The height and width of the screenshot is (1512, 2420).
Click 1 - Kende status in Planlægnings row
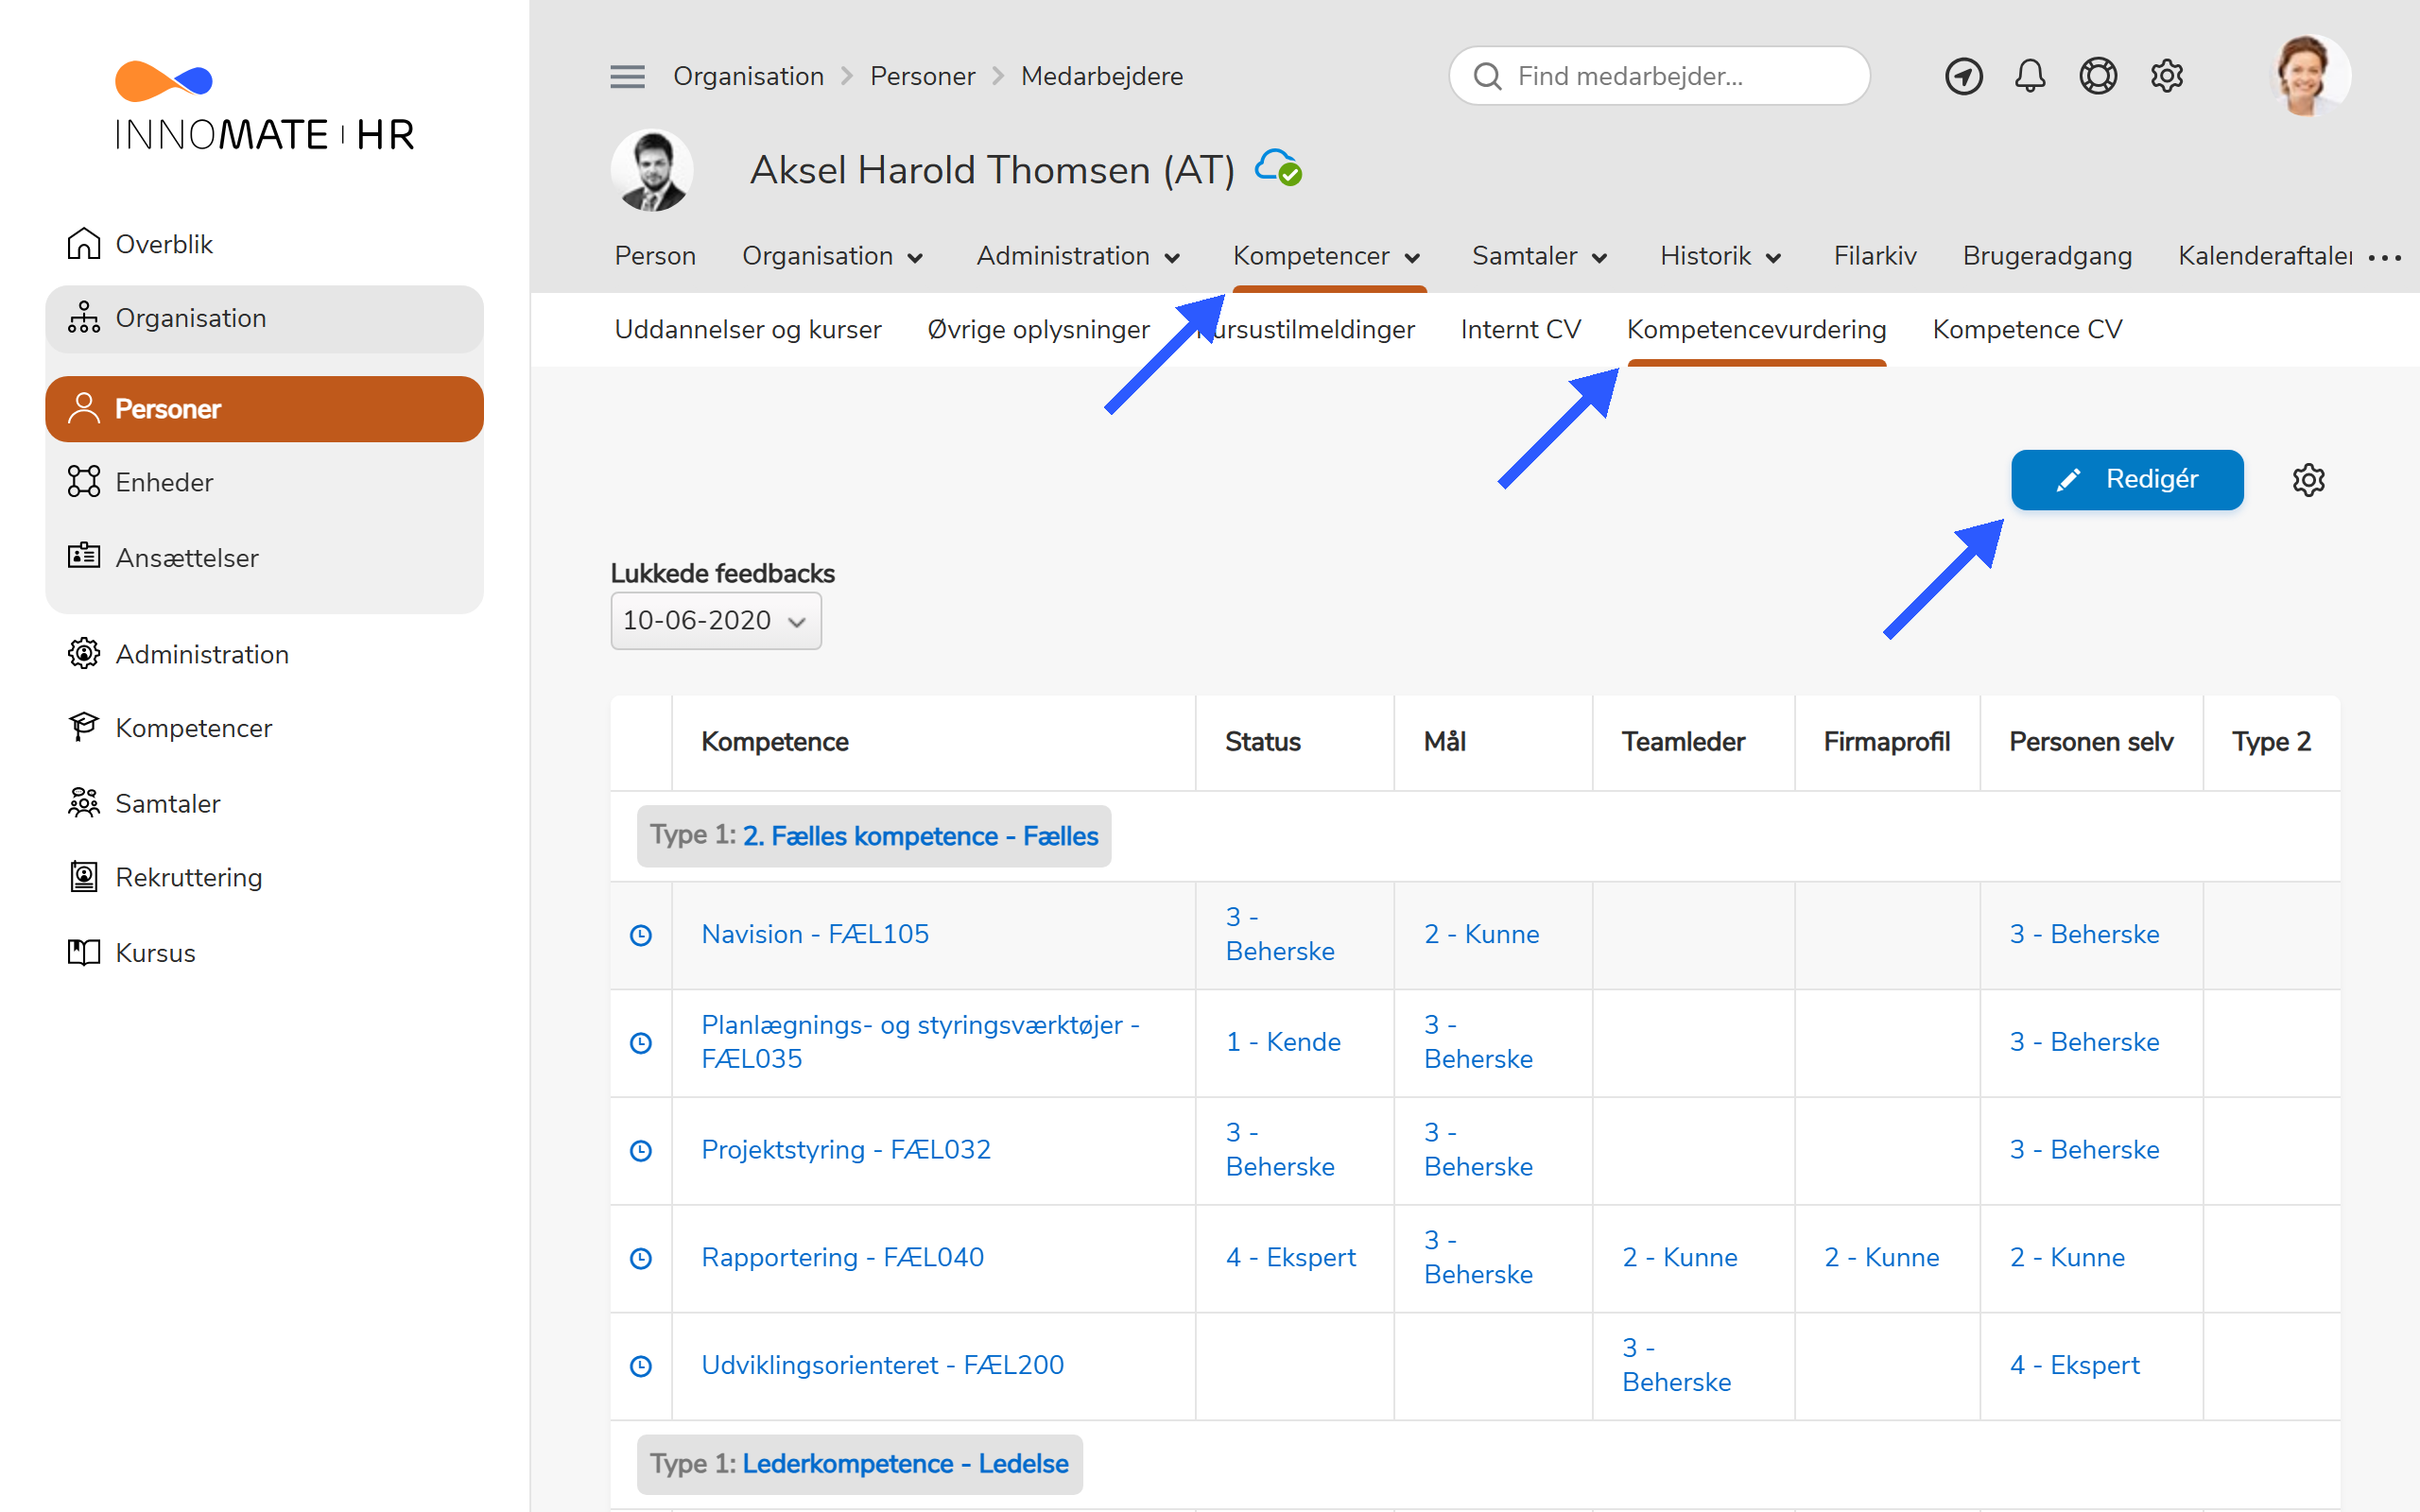1283,1042
